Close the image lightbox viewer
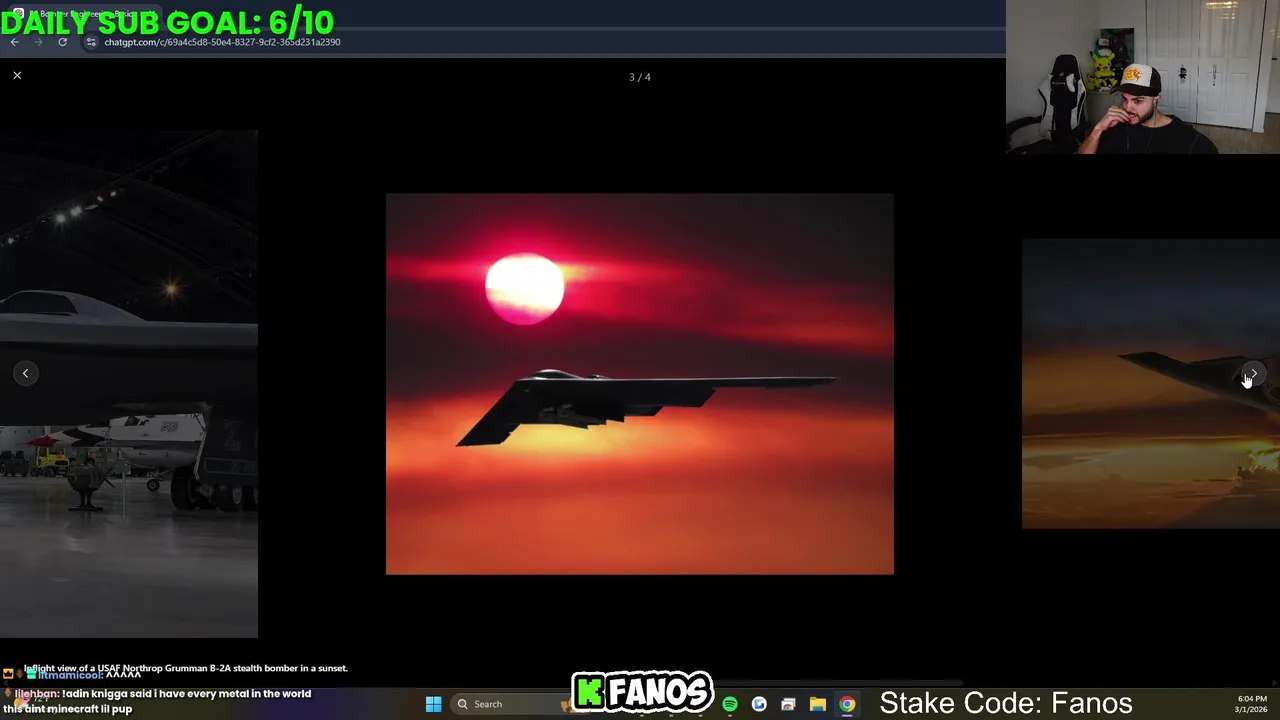The image size is (1280, 720). (17, 75)
